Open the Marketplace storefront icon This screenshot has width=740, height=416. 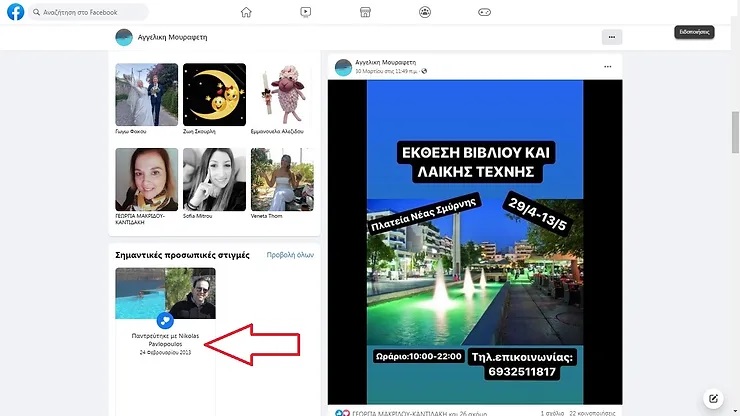coord(365,12)
